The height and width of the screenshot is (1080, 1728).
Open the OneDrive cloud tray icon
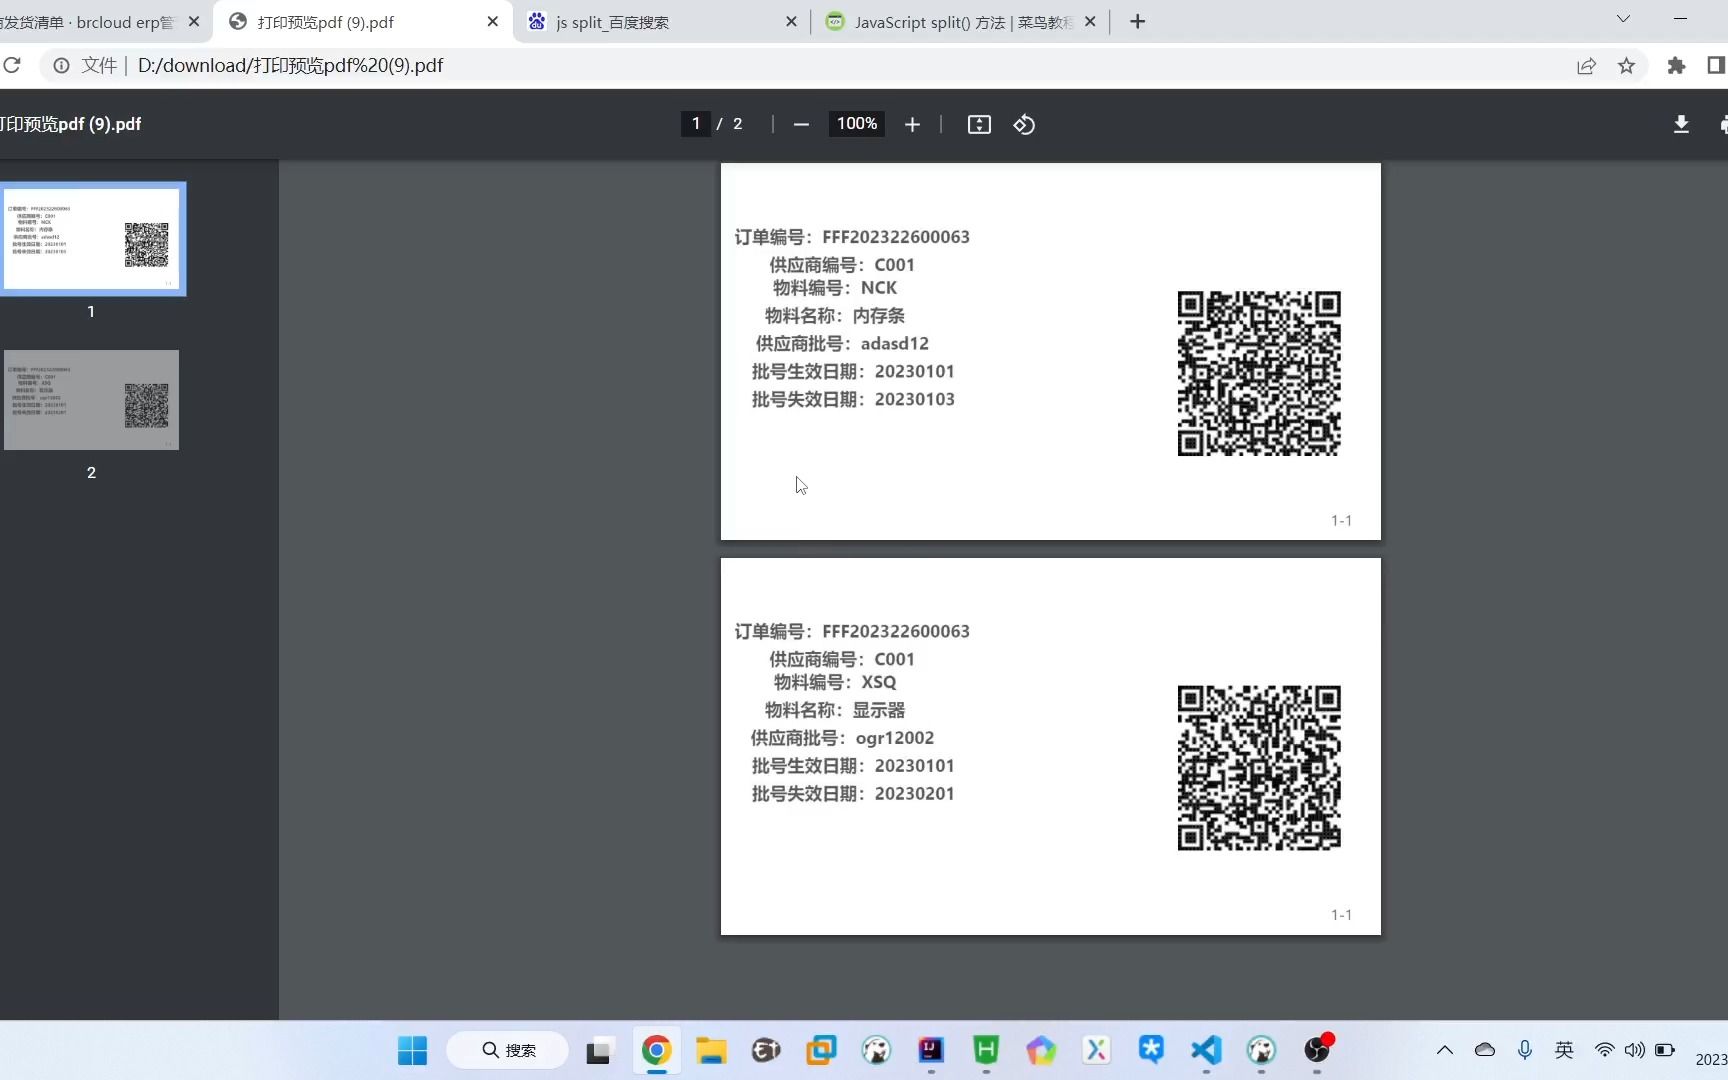click(x=1485, y=1050)
